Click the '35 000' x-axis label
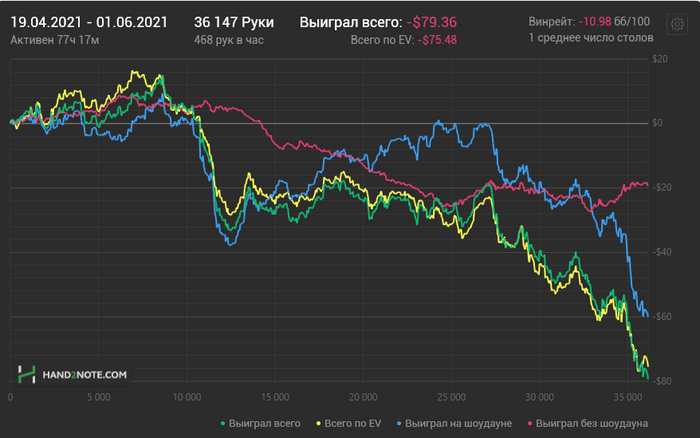Image resolution: width=700 pixels, height=438 pixels. 627,397
